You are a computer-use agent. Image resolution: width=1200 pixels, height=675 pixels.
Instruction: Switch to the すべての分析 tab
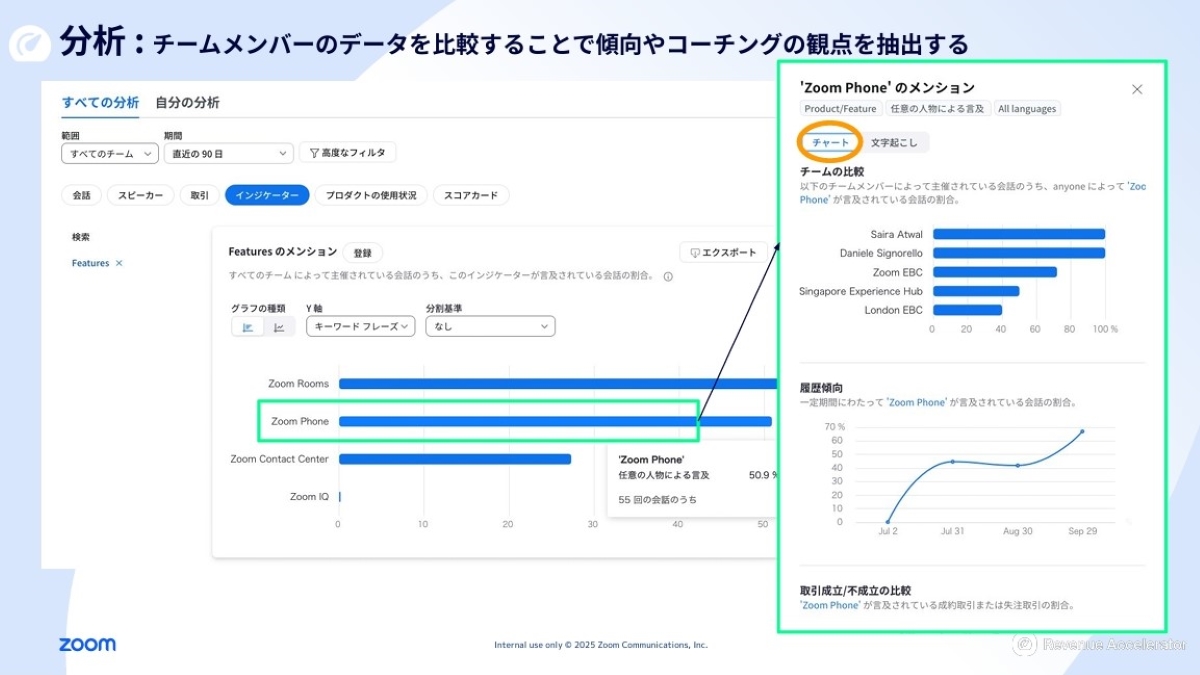coord(100,102)
